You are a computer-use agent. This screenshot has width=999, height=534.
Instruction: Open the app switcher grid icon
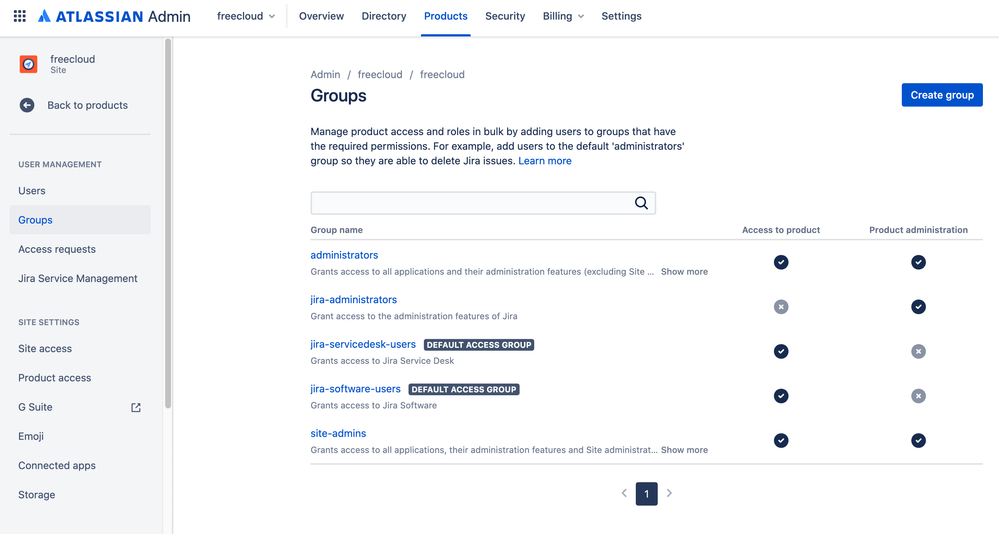[x=20, y=16]
